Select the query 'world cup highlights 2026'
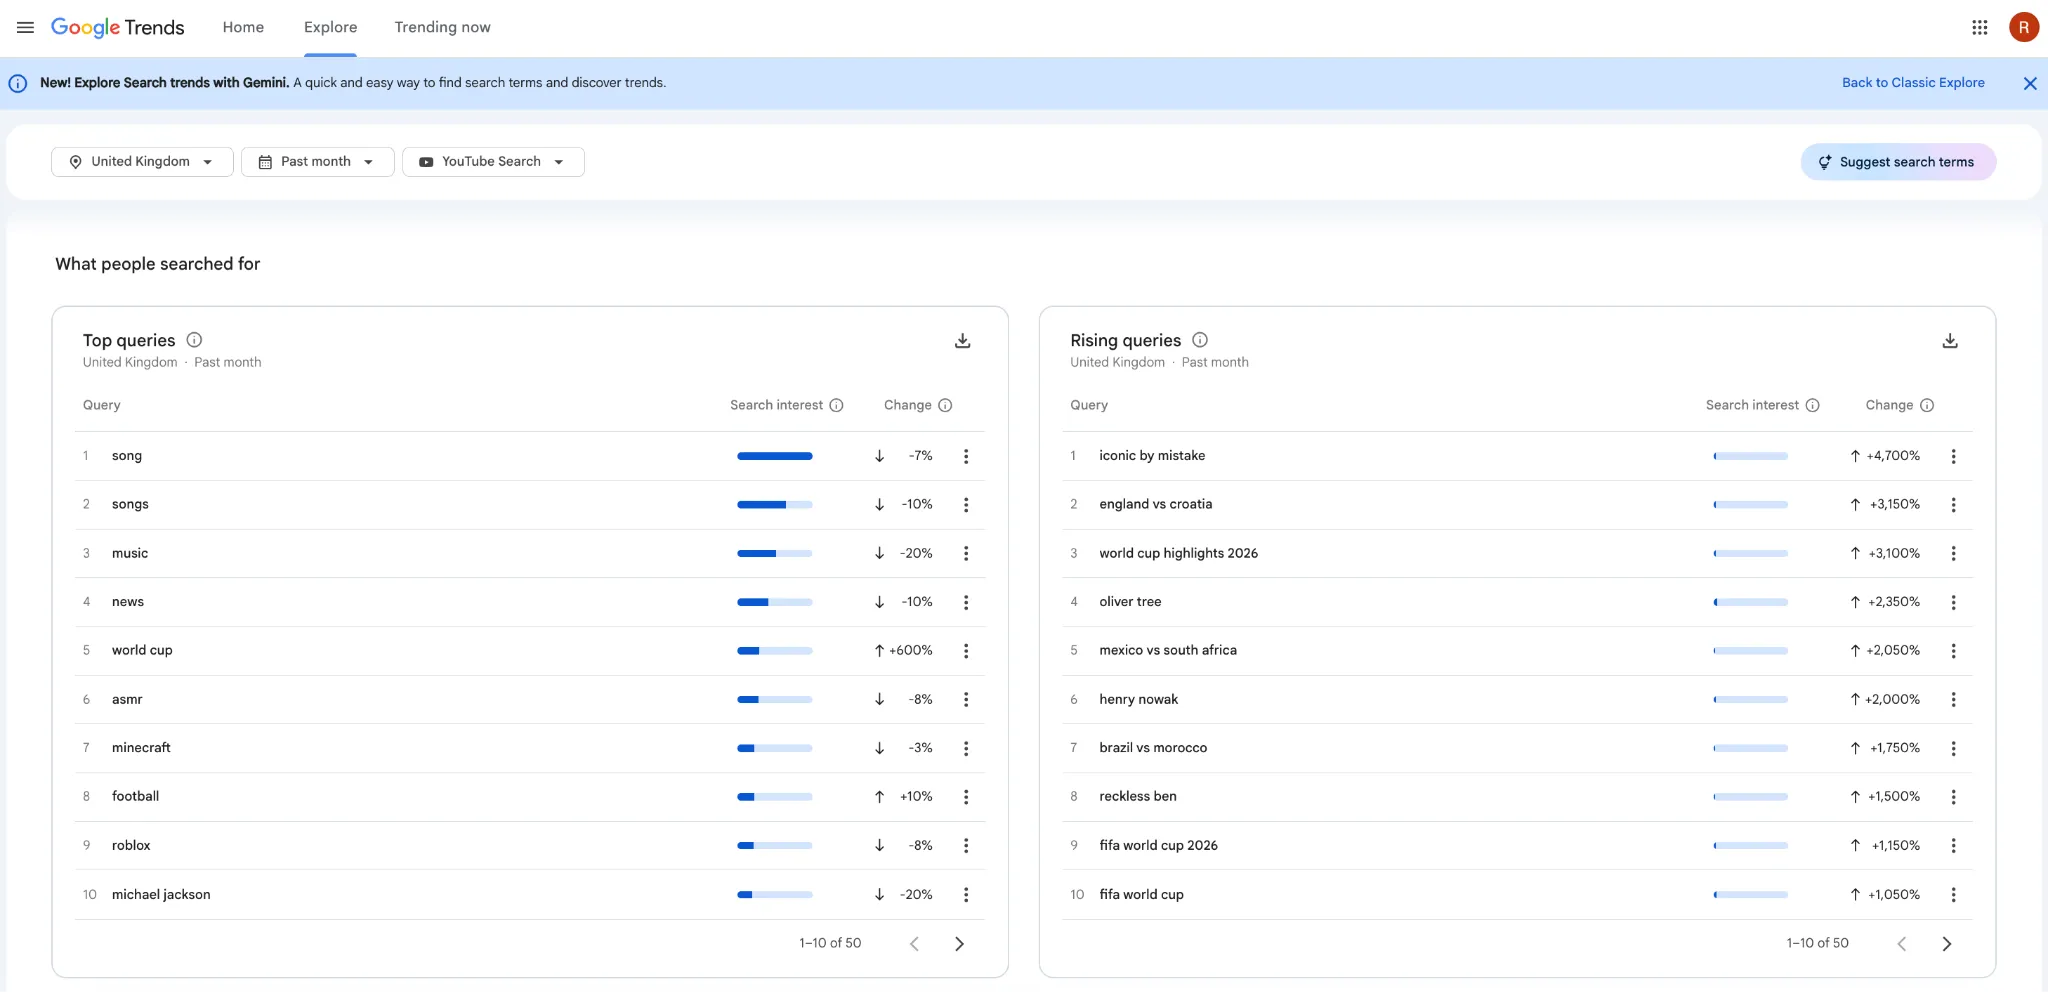2048x992 pixels. pos(1178,553)
